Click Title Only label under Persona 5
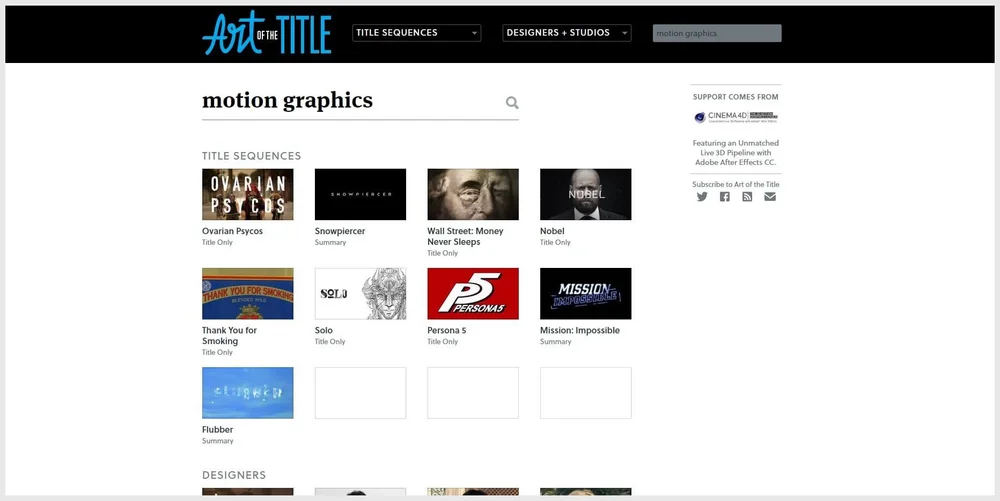Viewport: 1000px width, 501px height. coord(443,342)
